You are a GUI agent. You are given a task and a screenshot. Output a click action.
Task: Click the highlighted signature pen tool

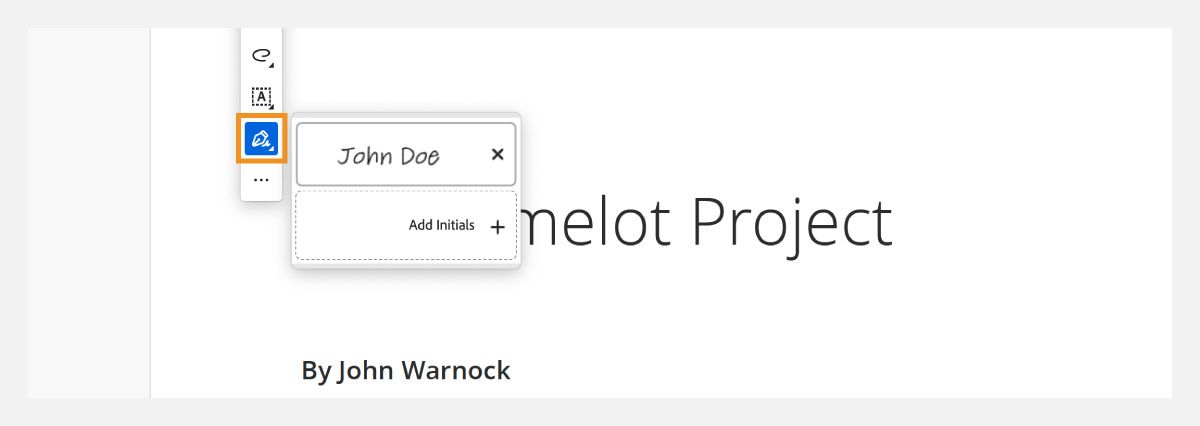tap(261, 138)
